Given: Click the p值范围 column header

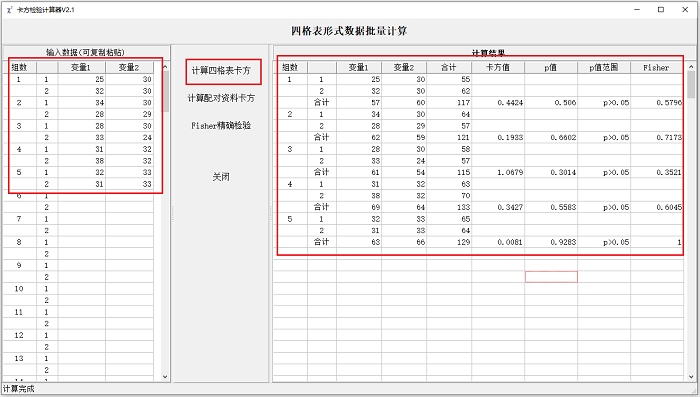Looking at the screenshot, I should (x=604, y=67).
